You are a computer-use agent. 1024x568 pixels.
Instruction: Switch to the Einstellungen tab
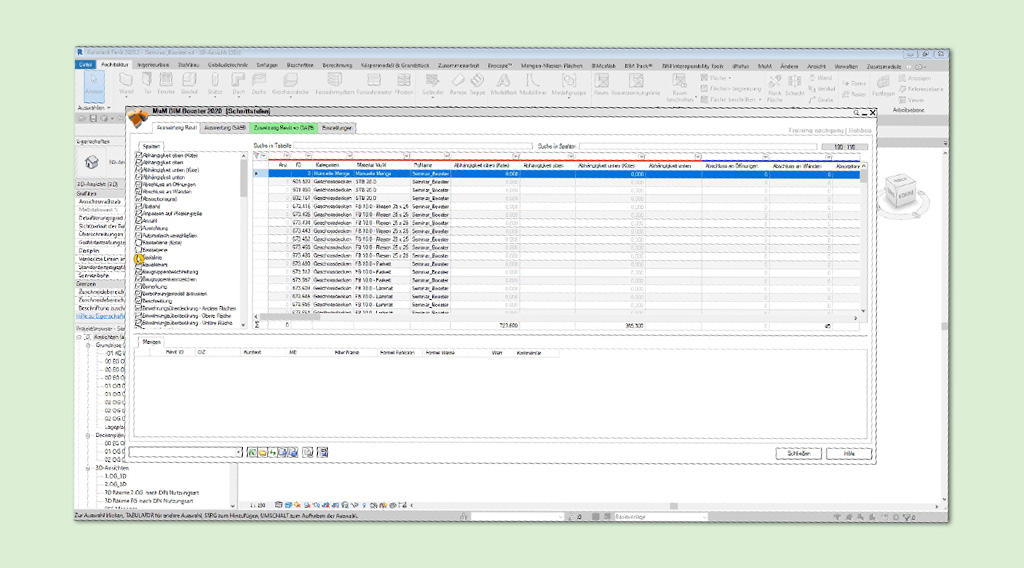click(x=337, y=128)
